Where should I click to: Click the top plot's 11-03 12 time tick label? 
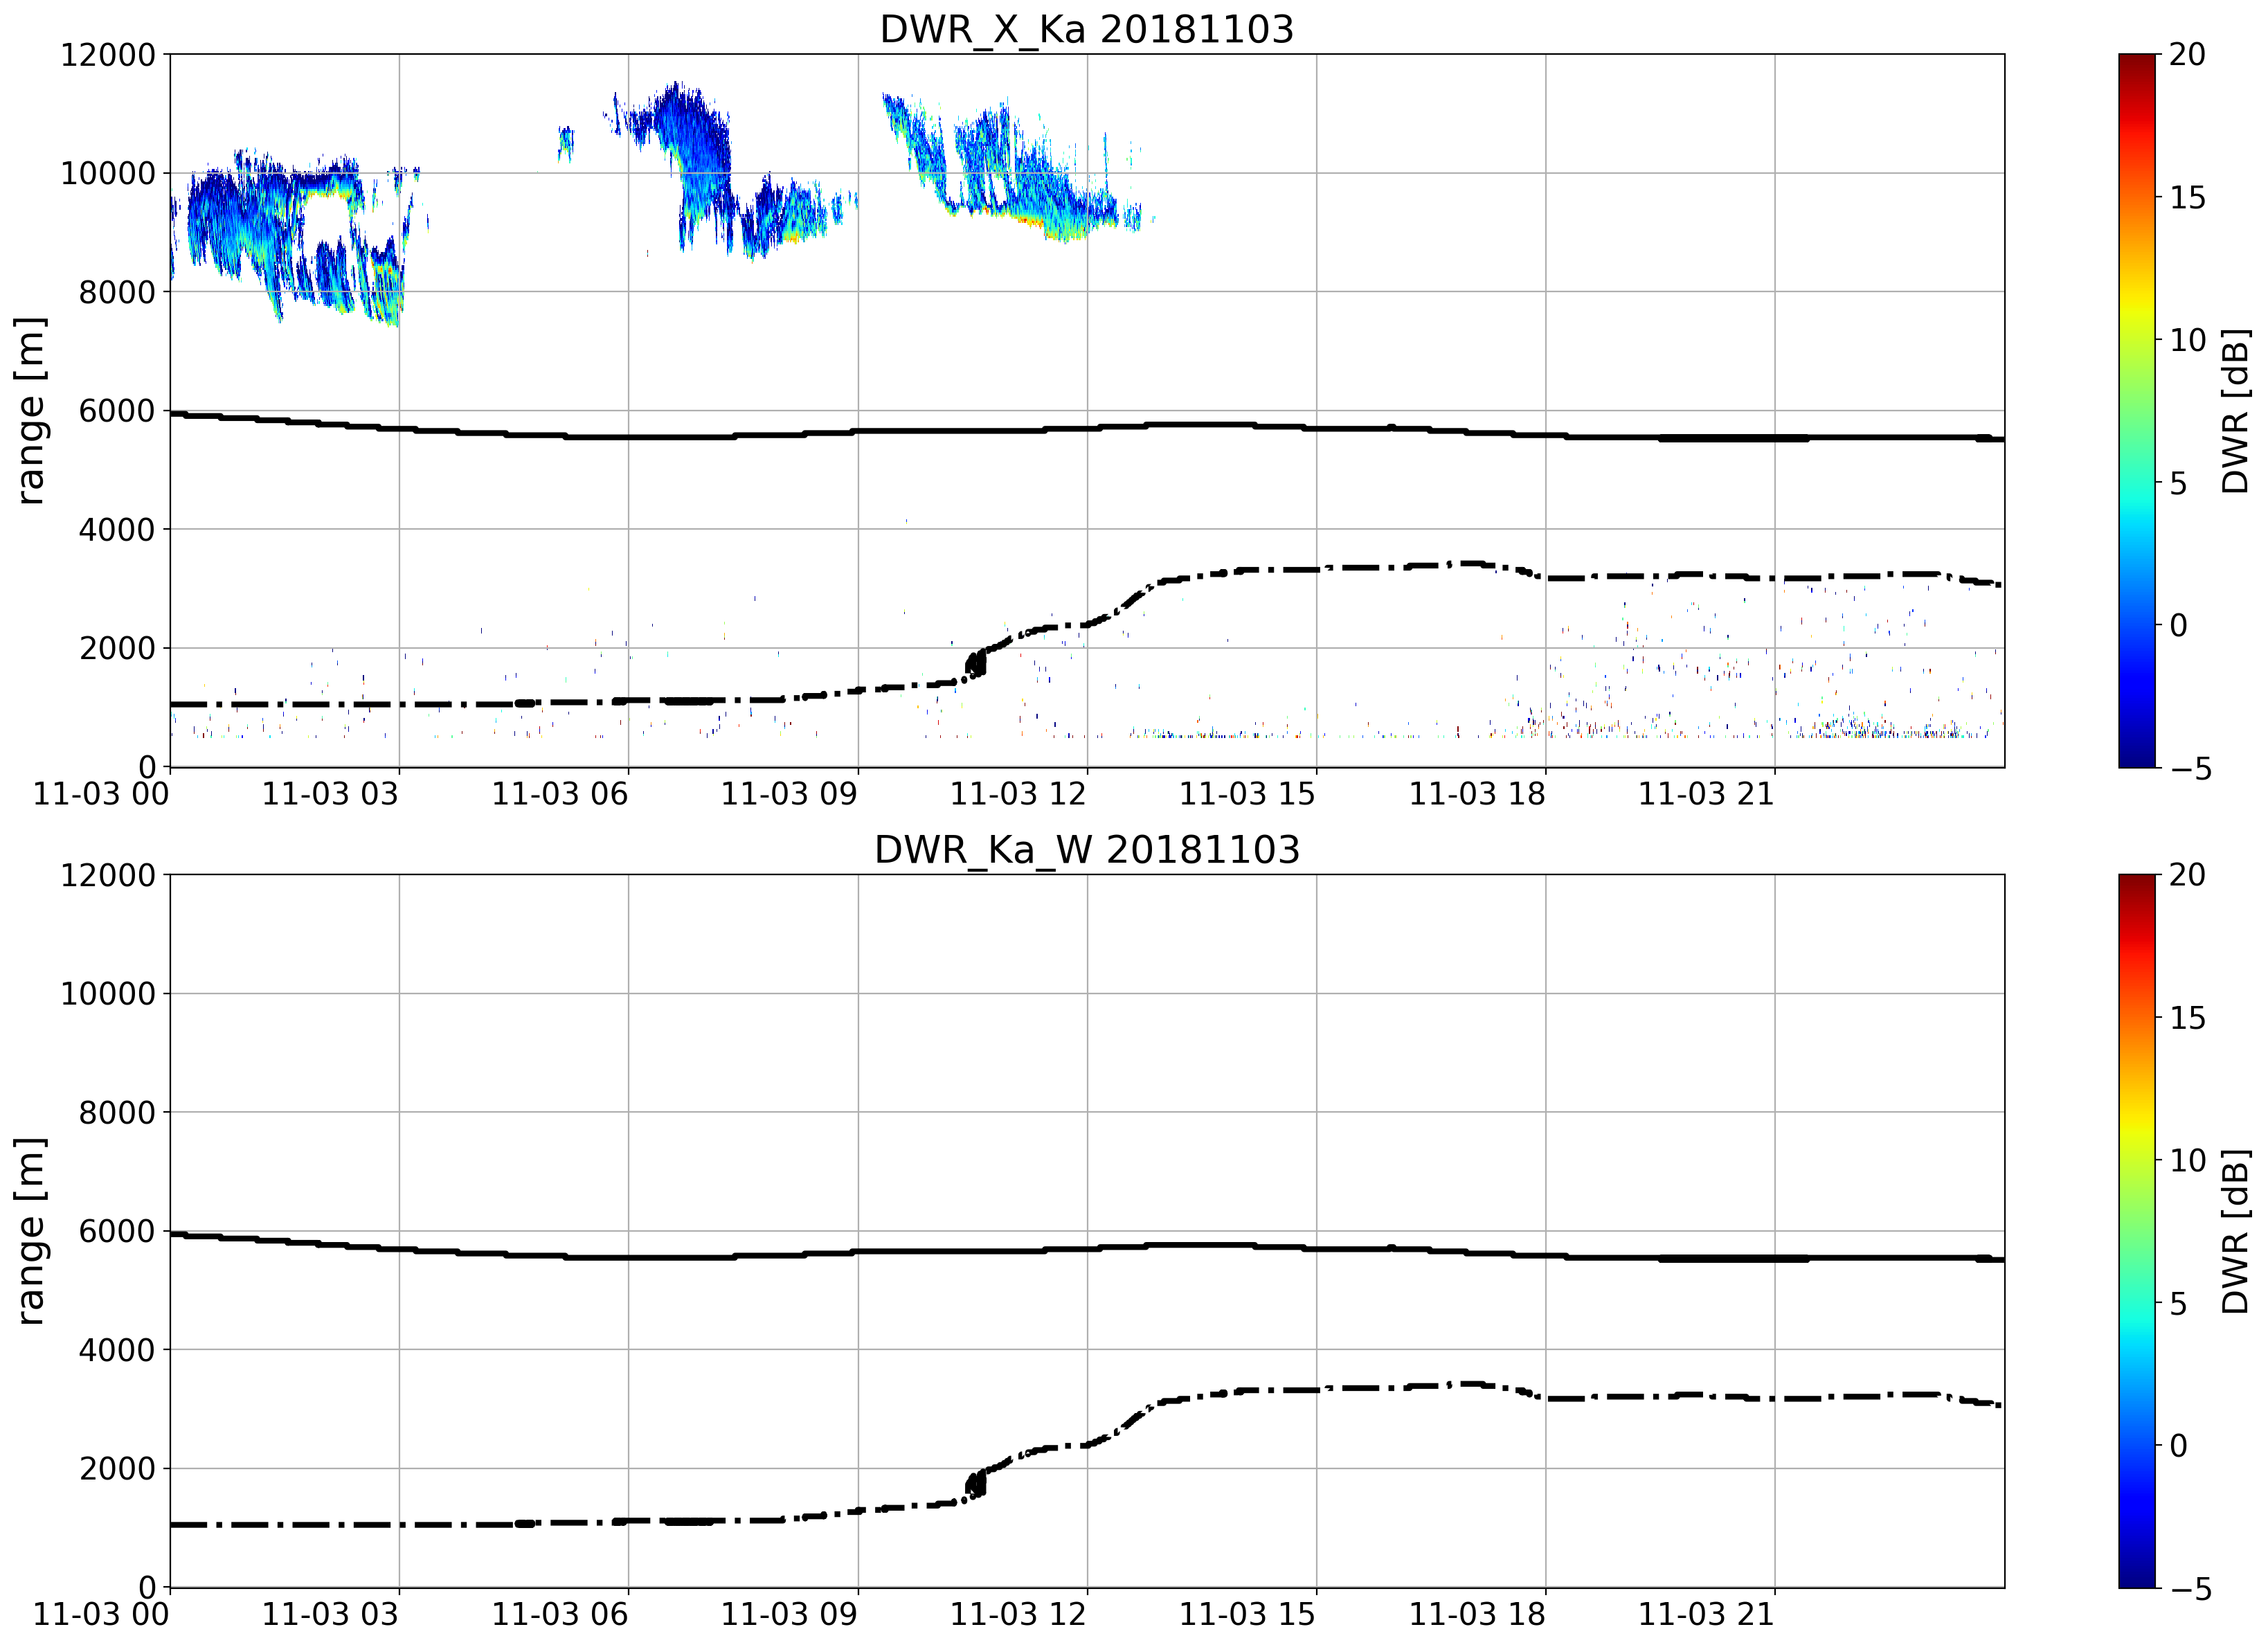pyautogui.click(x=1018, y=794)
